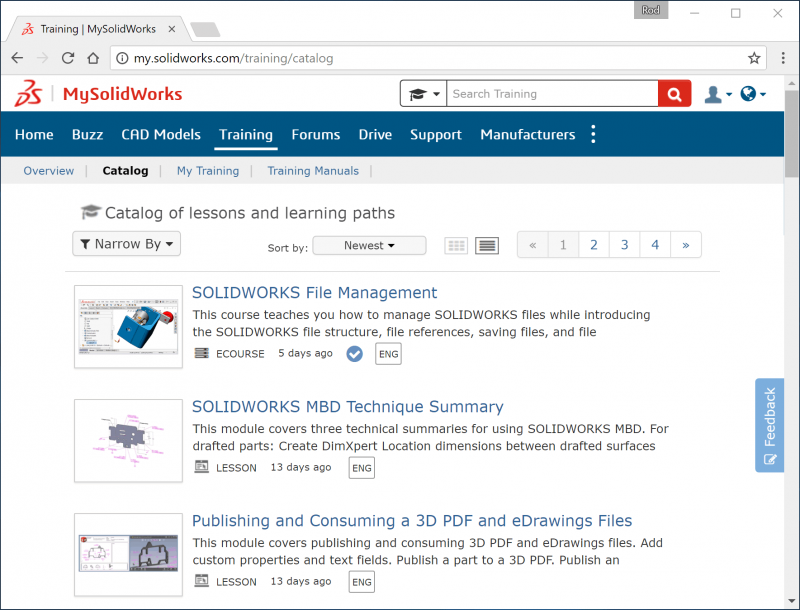Click the Search Training input field
The image size is (800, 610).
(x=550, y=93)
